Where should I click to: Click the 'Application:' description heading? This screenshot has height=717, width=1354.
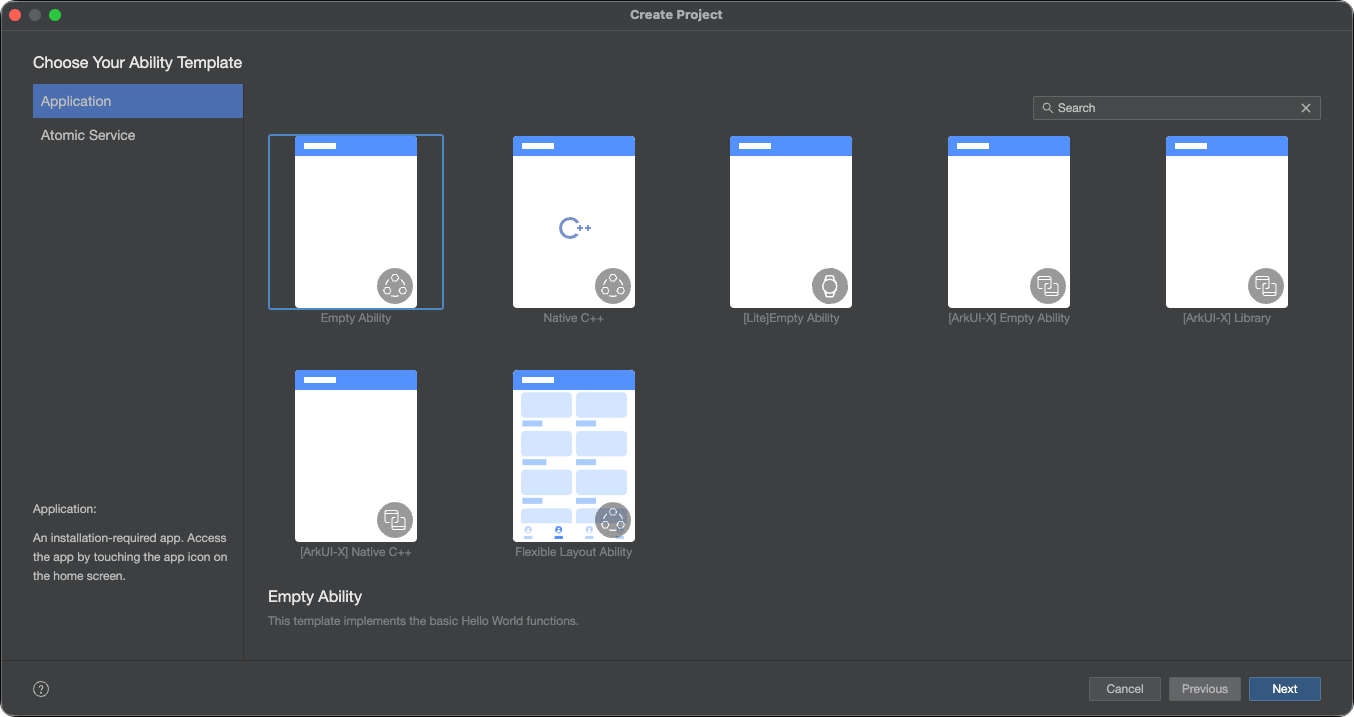(65, 509)
